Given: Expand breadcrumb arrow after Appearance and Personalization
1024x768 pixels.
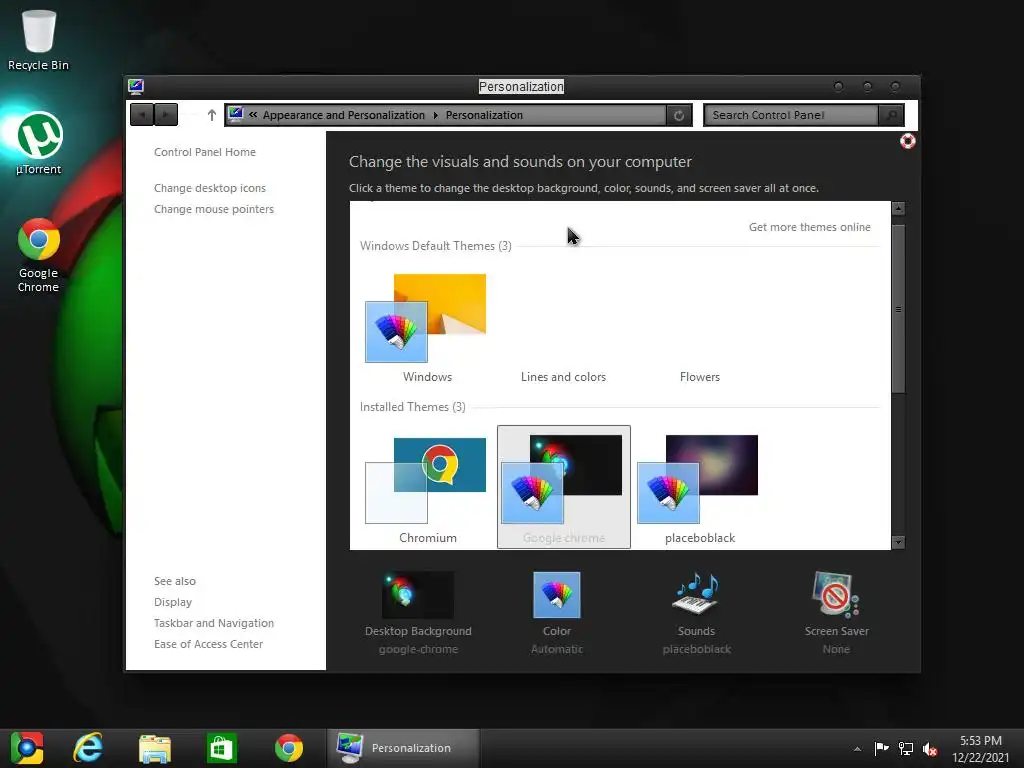Looking at the screenshot, I should coord(436,116).
